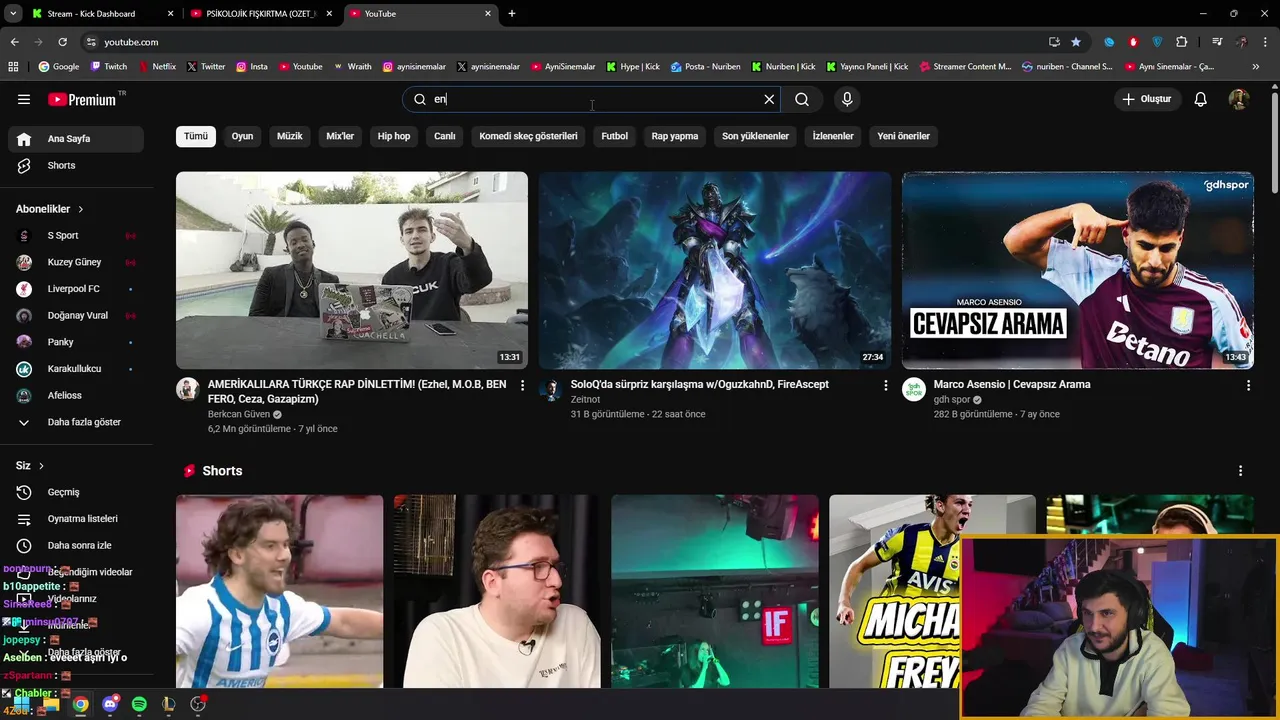Open Google Chrome from the taskbar
The width and height of the screenshot is (1280, 720).
click(80, 704)
